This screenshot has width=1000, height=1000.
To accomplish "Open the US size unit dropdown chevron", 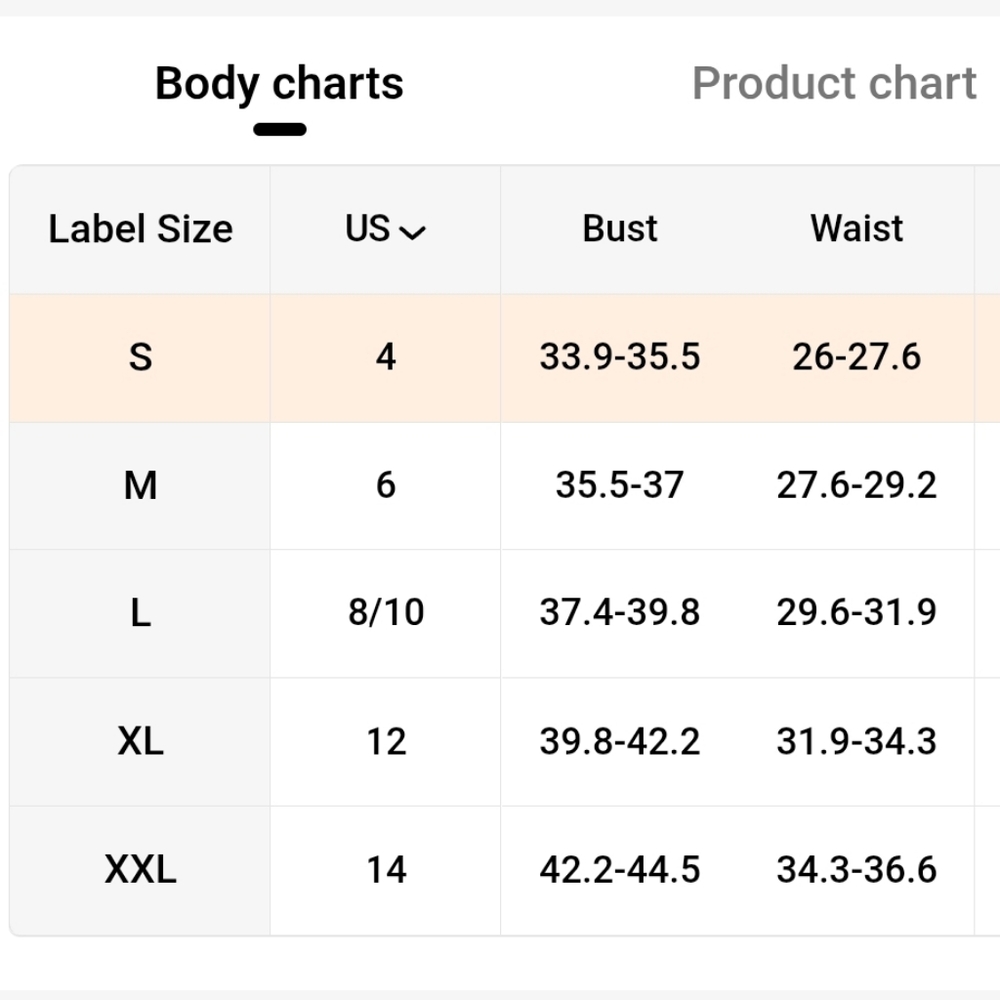I will 412,232.
